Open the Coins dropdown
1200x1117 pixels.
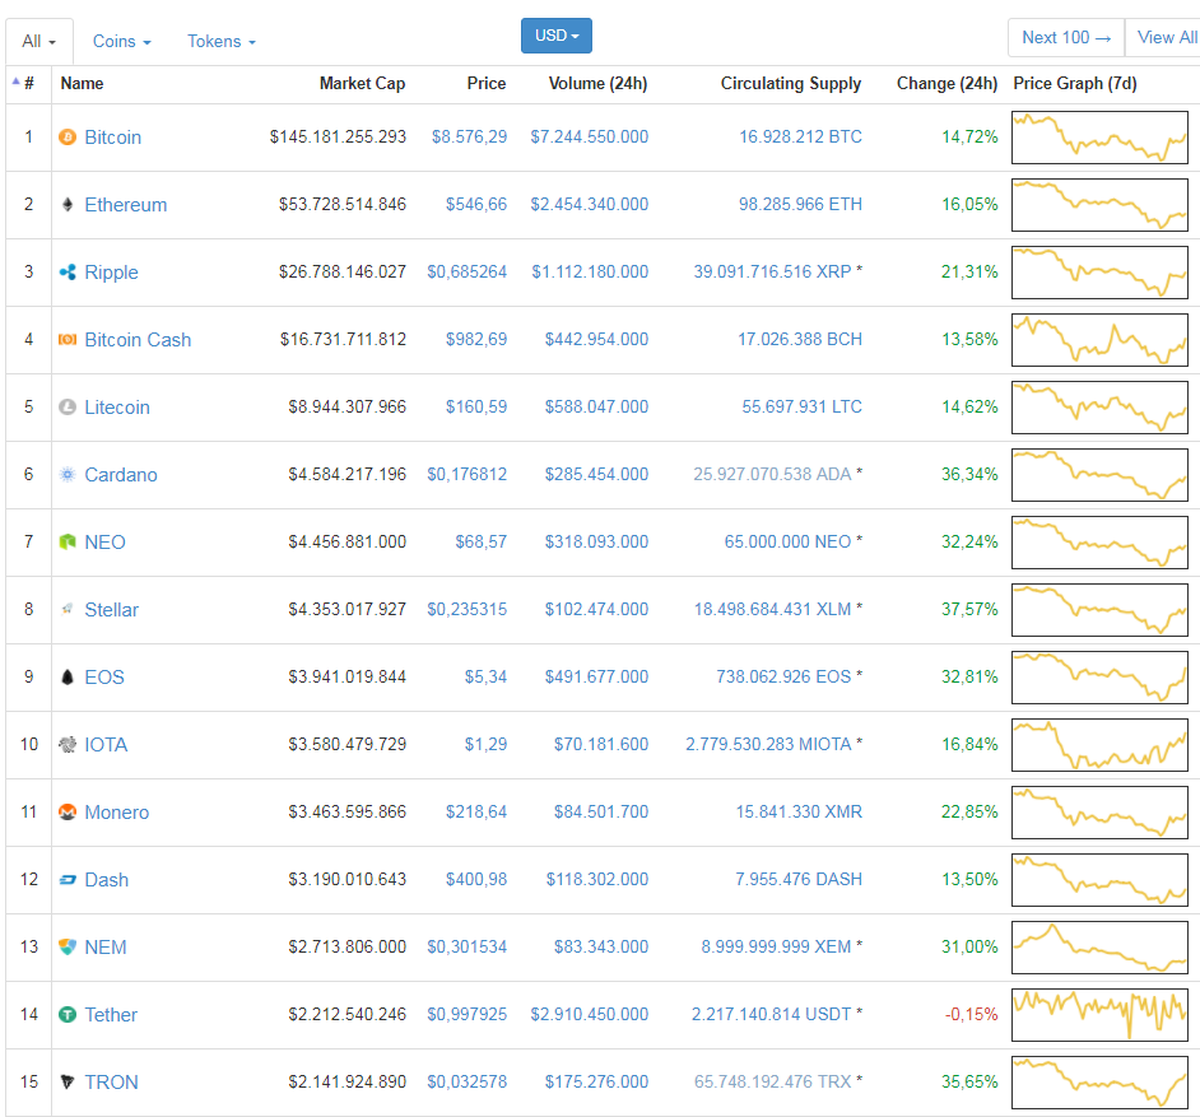point(122,41)
